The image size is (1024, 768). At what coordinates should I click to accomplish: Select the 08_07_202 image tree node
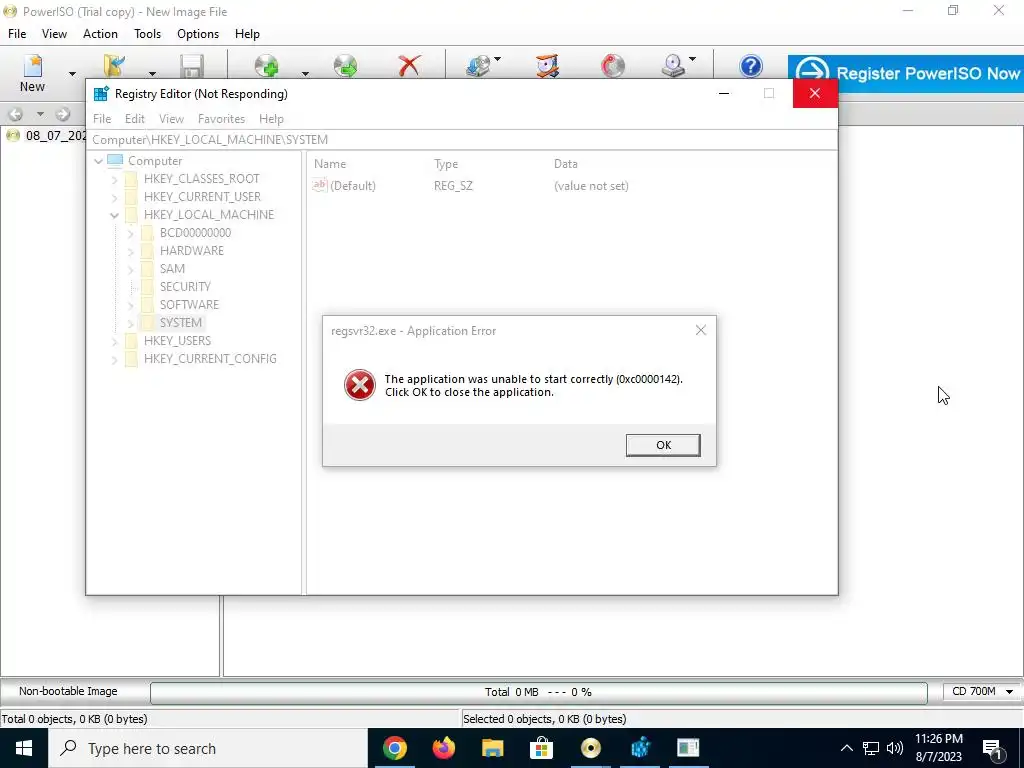56,136
